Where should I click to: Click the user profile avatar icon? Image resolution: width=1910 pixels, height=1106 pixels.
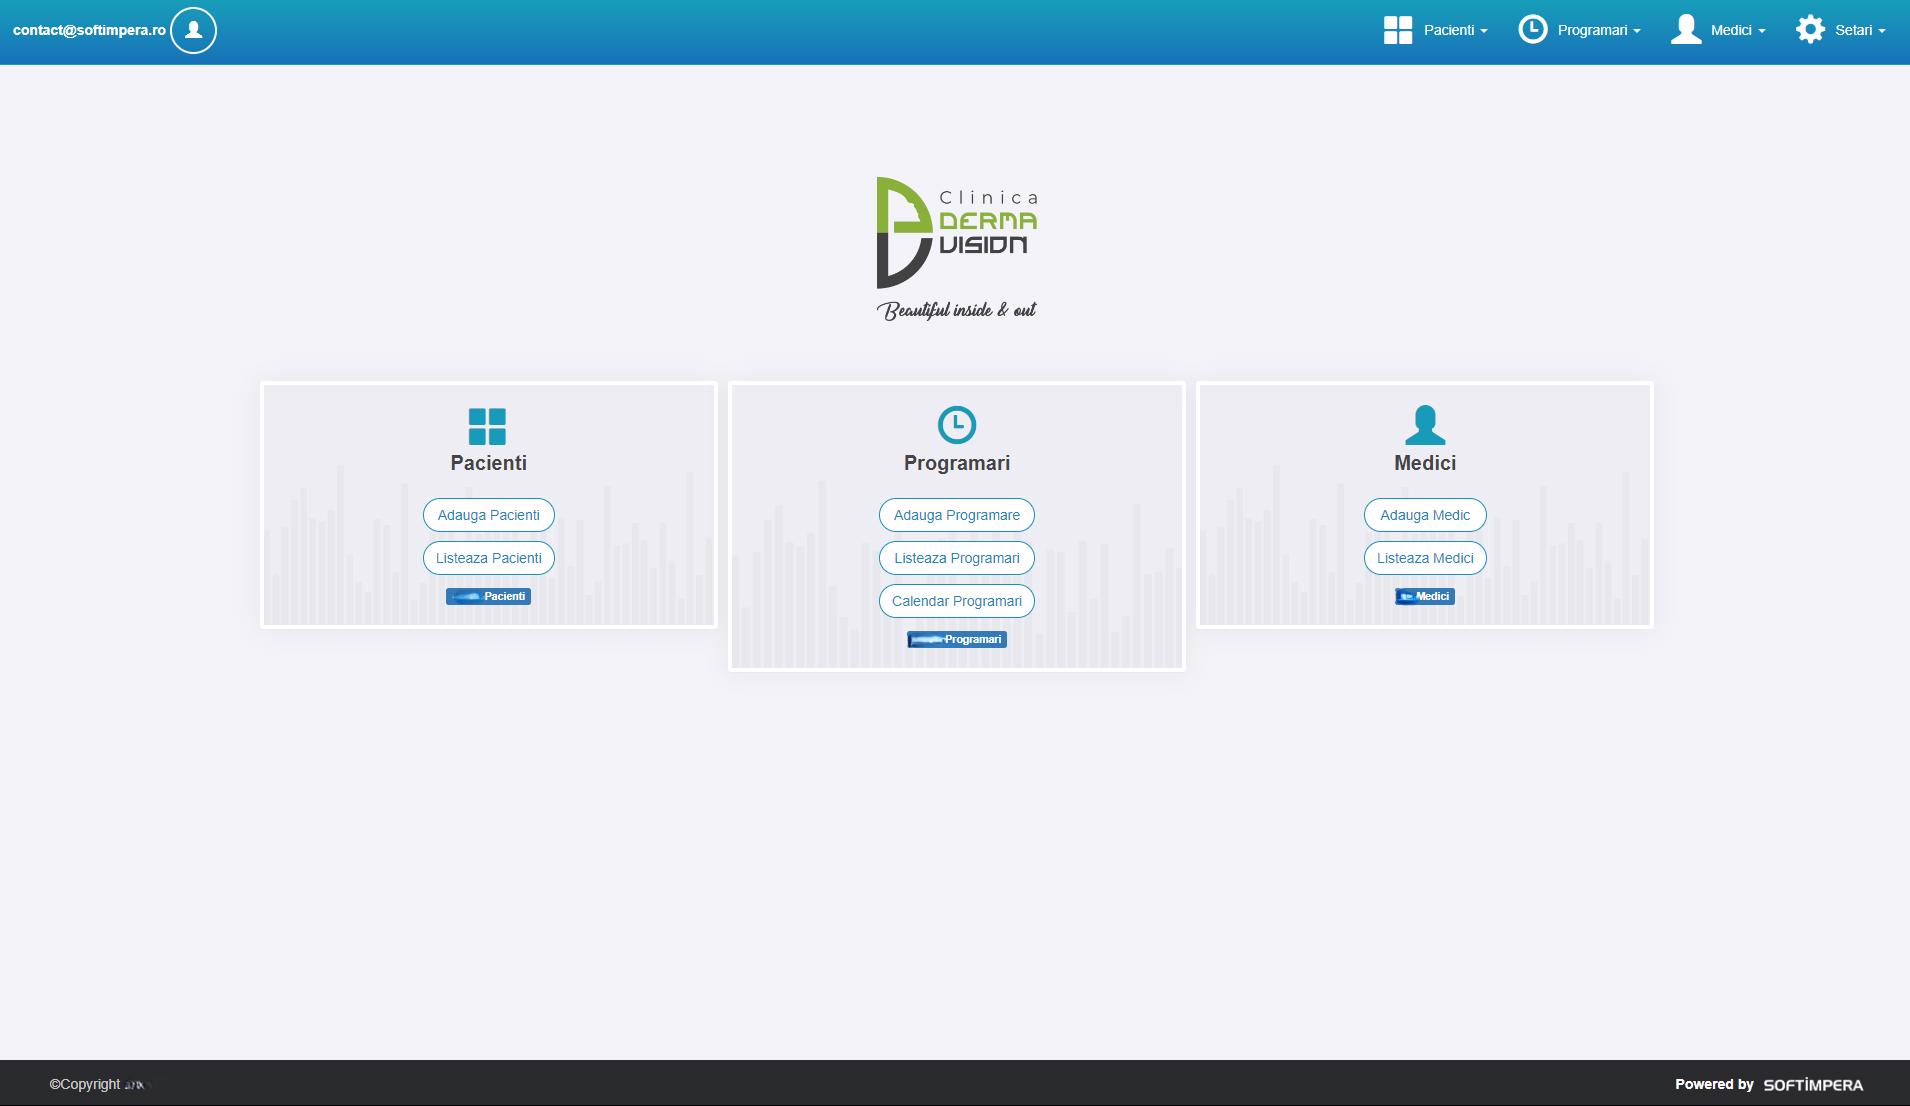(193, 30)
